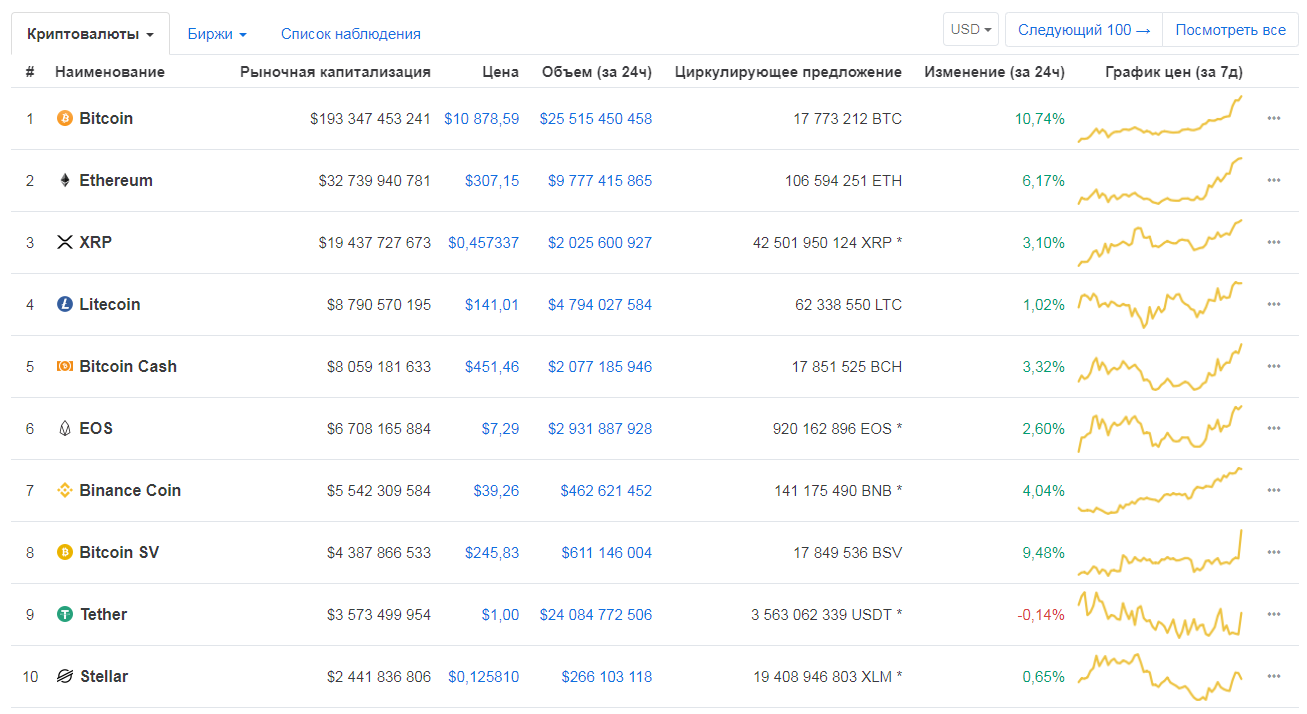Click the Litecoin logo icon
The image size is (1307, 714).
click(65, 305)
